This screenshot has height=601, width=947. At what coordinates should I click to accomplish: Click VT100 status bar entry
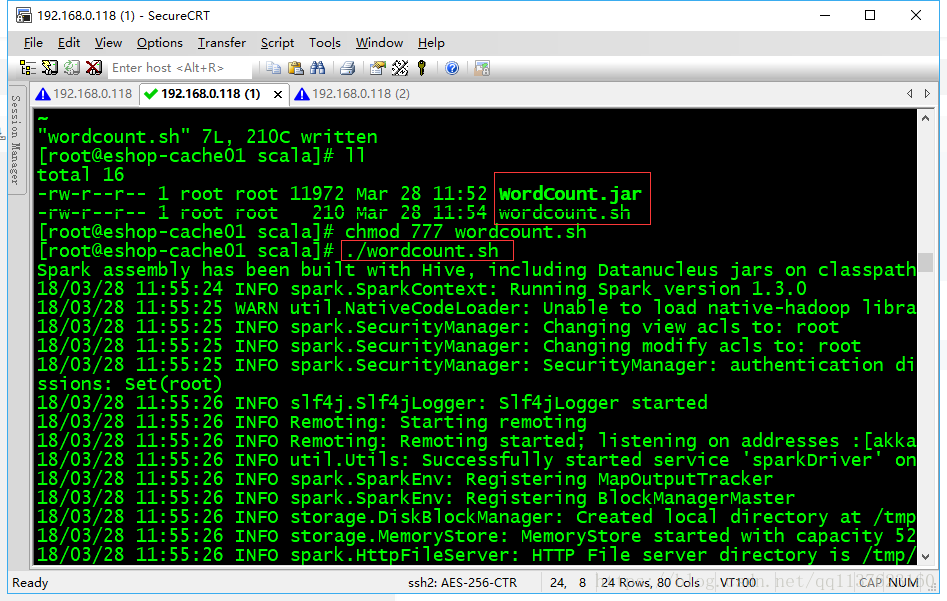click(738, 583)
